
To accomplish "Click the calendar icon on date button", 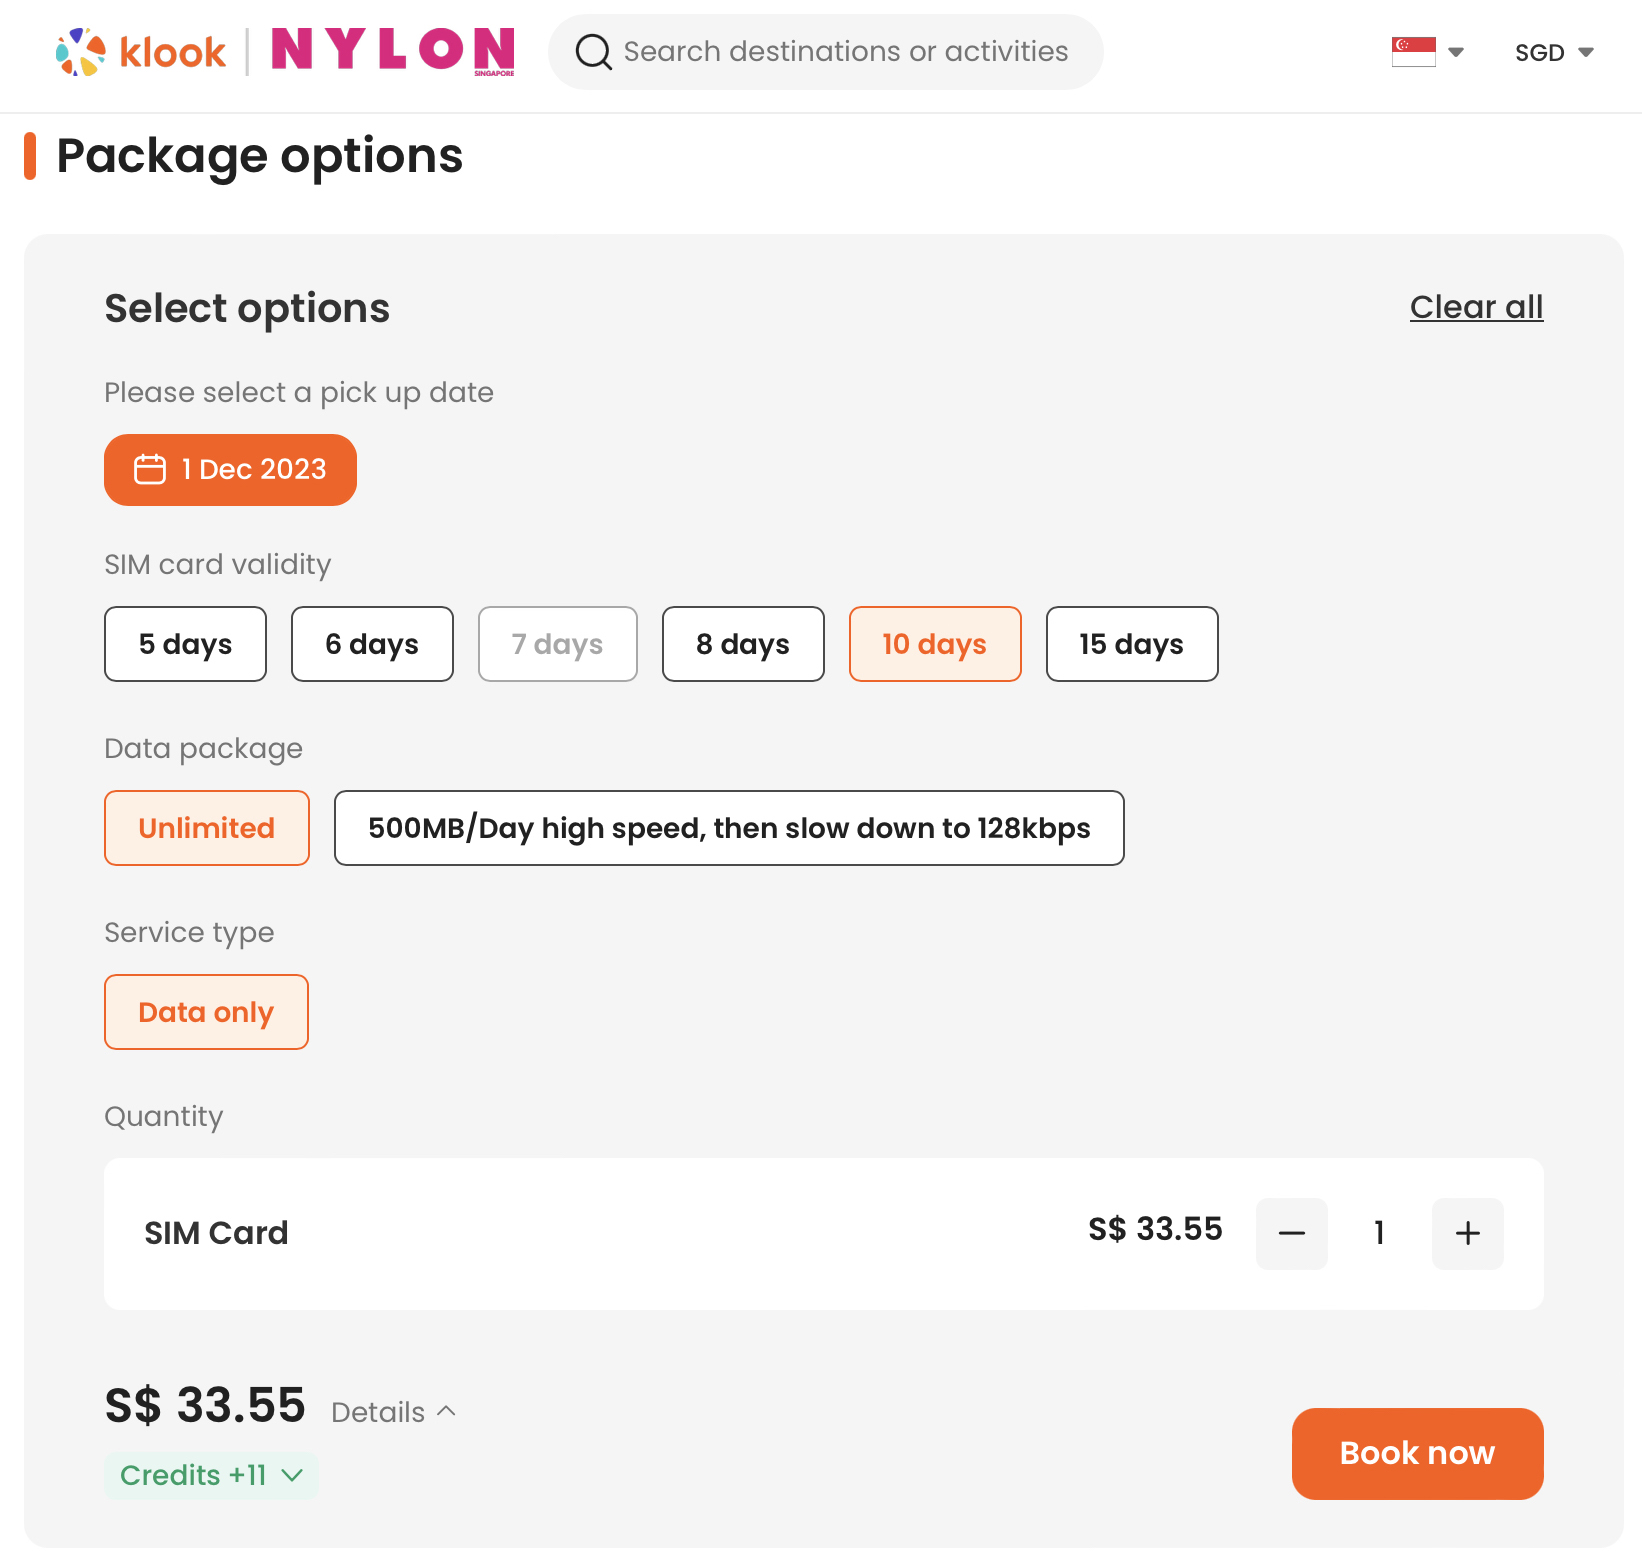I will (150, 469).
